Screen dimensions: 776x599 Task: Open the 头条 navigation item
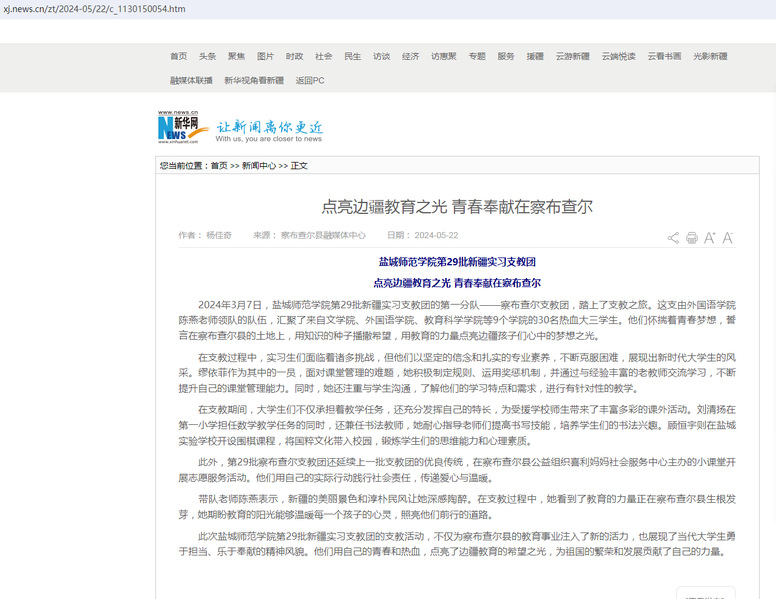coord(207,56)
